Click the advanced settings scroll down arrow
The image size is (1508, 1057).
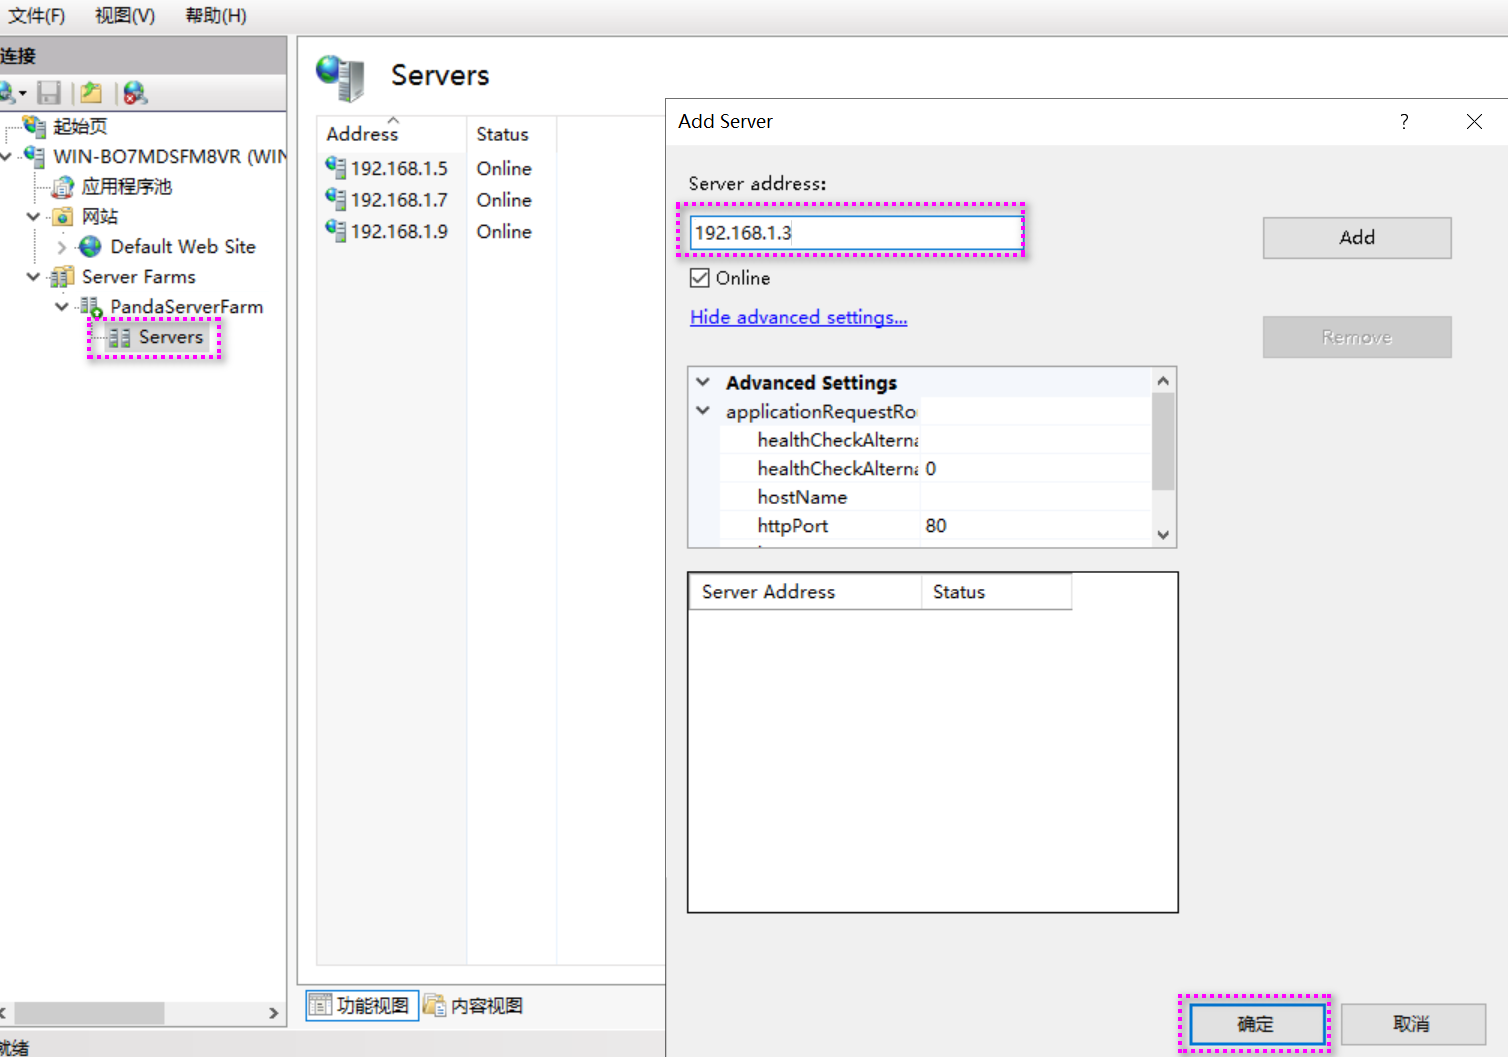[x=1163, y=534]
